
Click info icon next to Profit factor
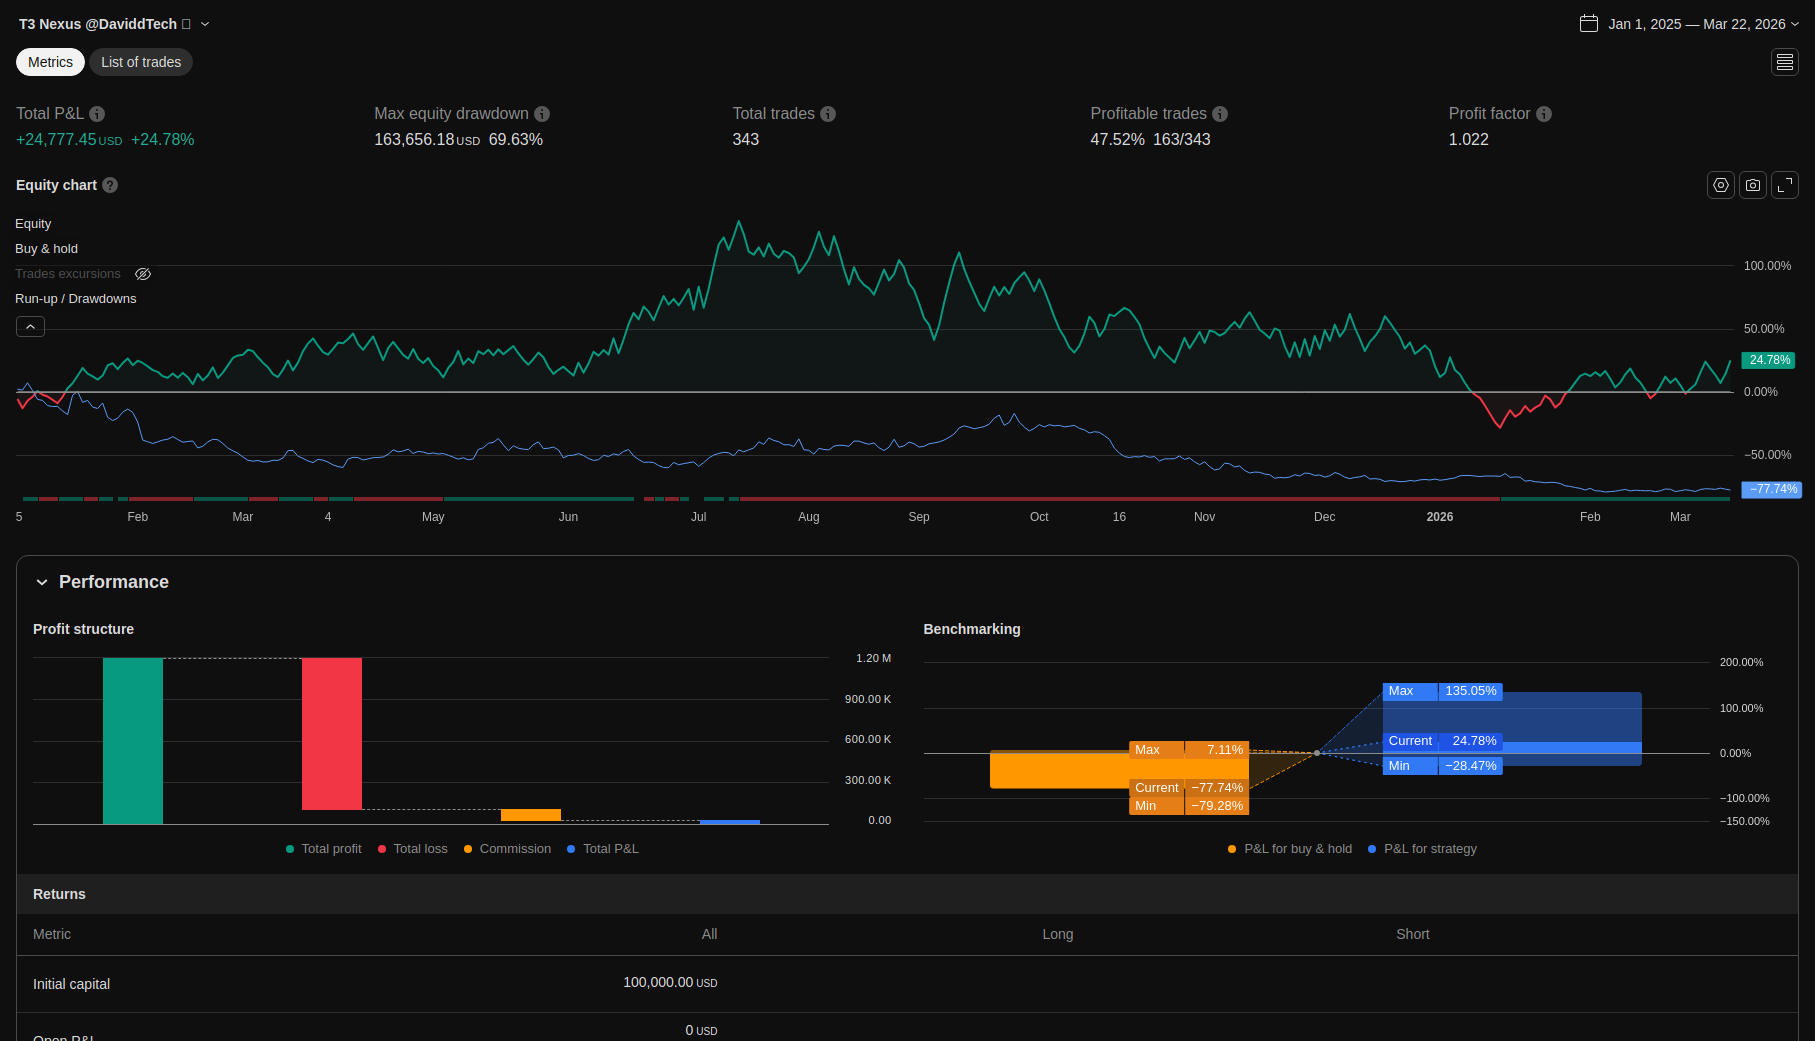tap(1544, 114)
